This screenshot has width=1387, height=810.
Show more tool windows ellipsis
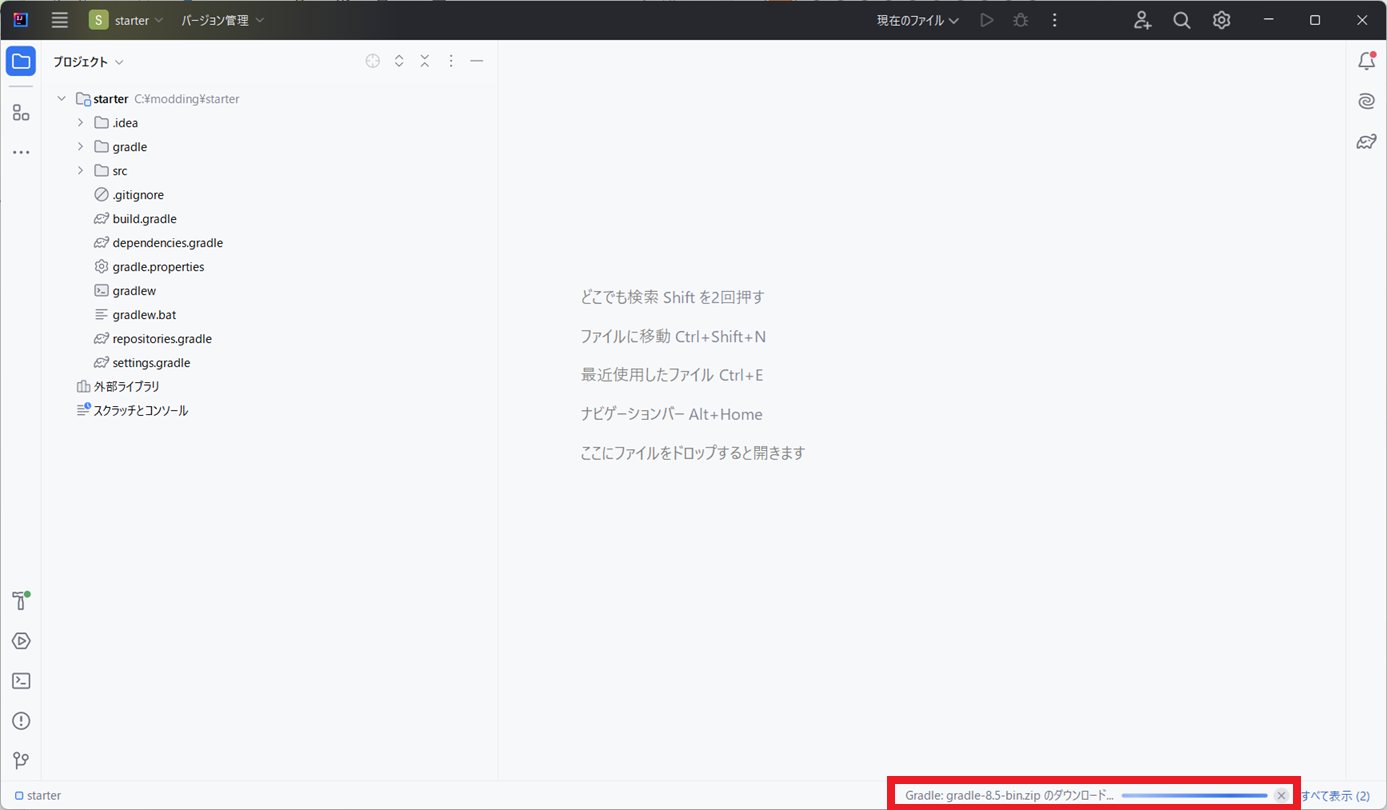tap(21, 152)
